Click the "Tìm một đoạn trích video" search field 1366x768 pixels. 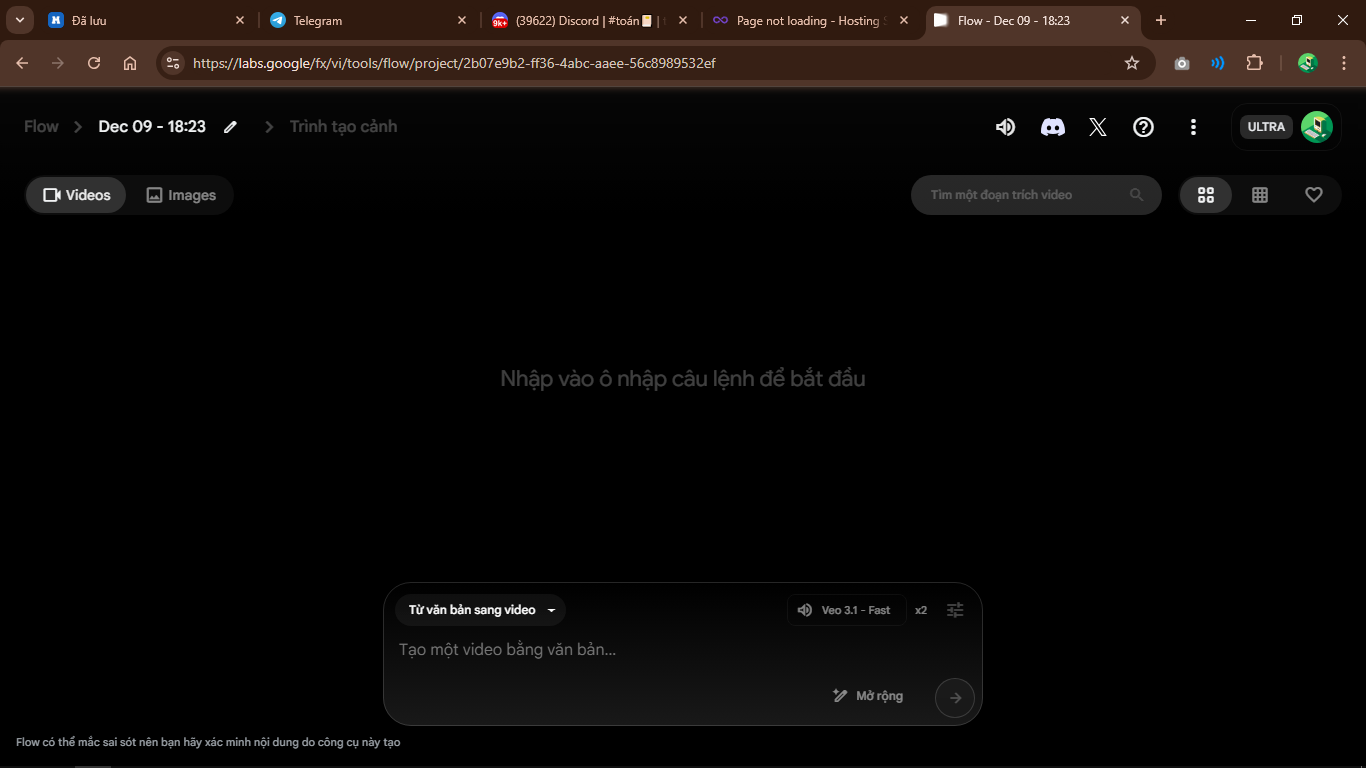pos(1025,195)
